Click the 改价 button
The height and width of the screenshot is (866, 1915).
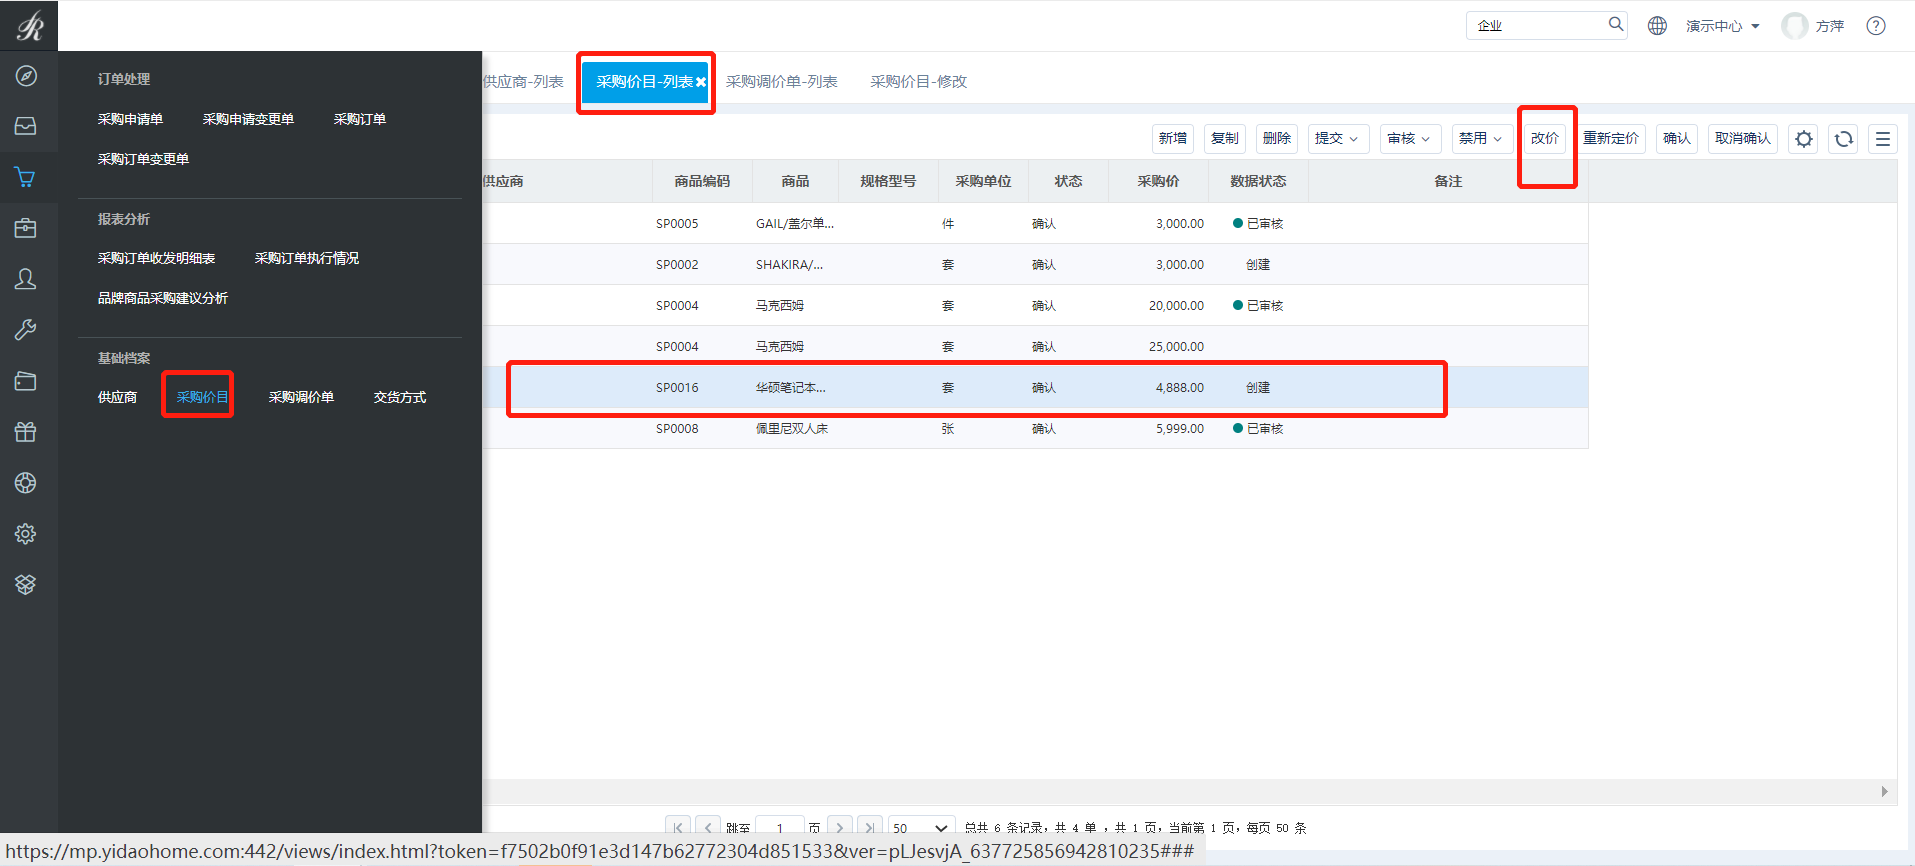tap(1545, 138)
